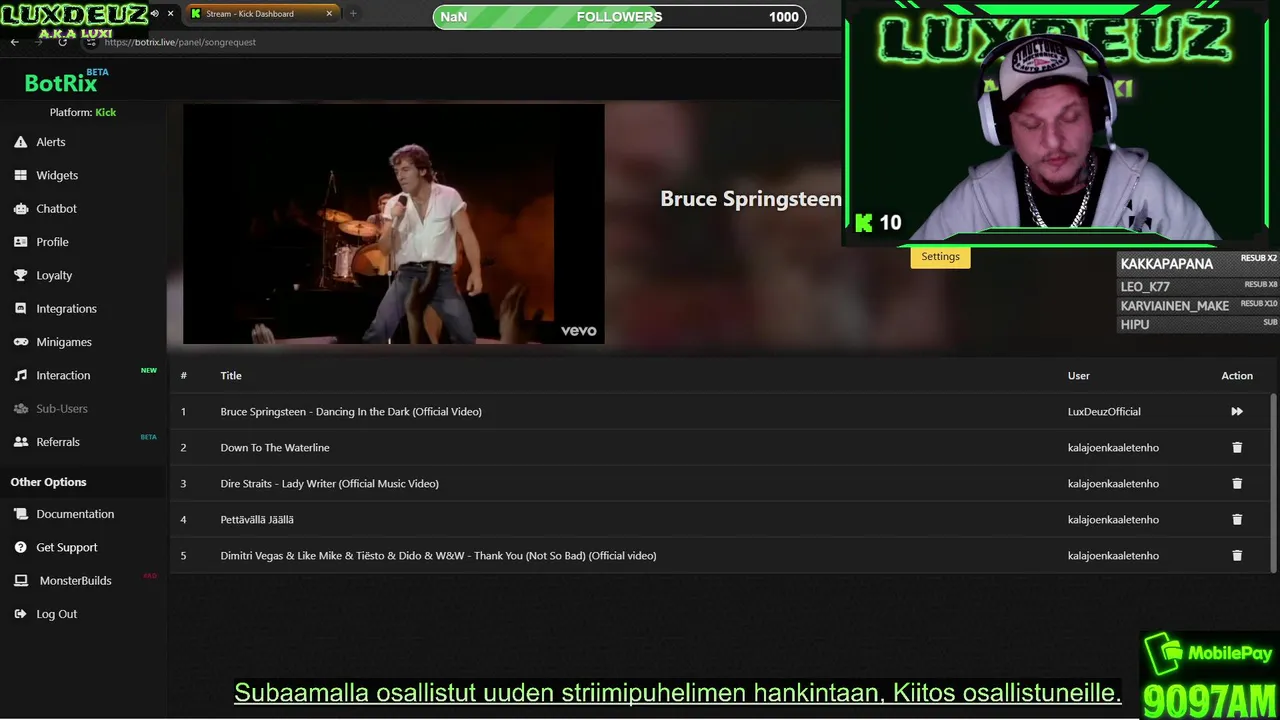Delete Dire Straits - Lady Writer from queue
The height and width of the screenshot is (720, 1280).
pyautogui.click(x=1237, y=483)
